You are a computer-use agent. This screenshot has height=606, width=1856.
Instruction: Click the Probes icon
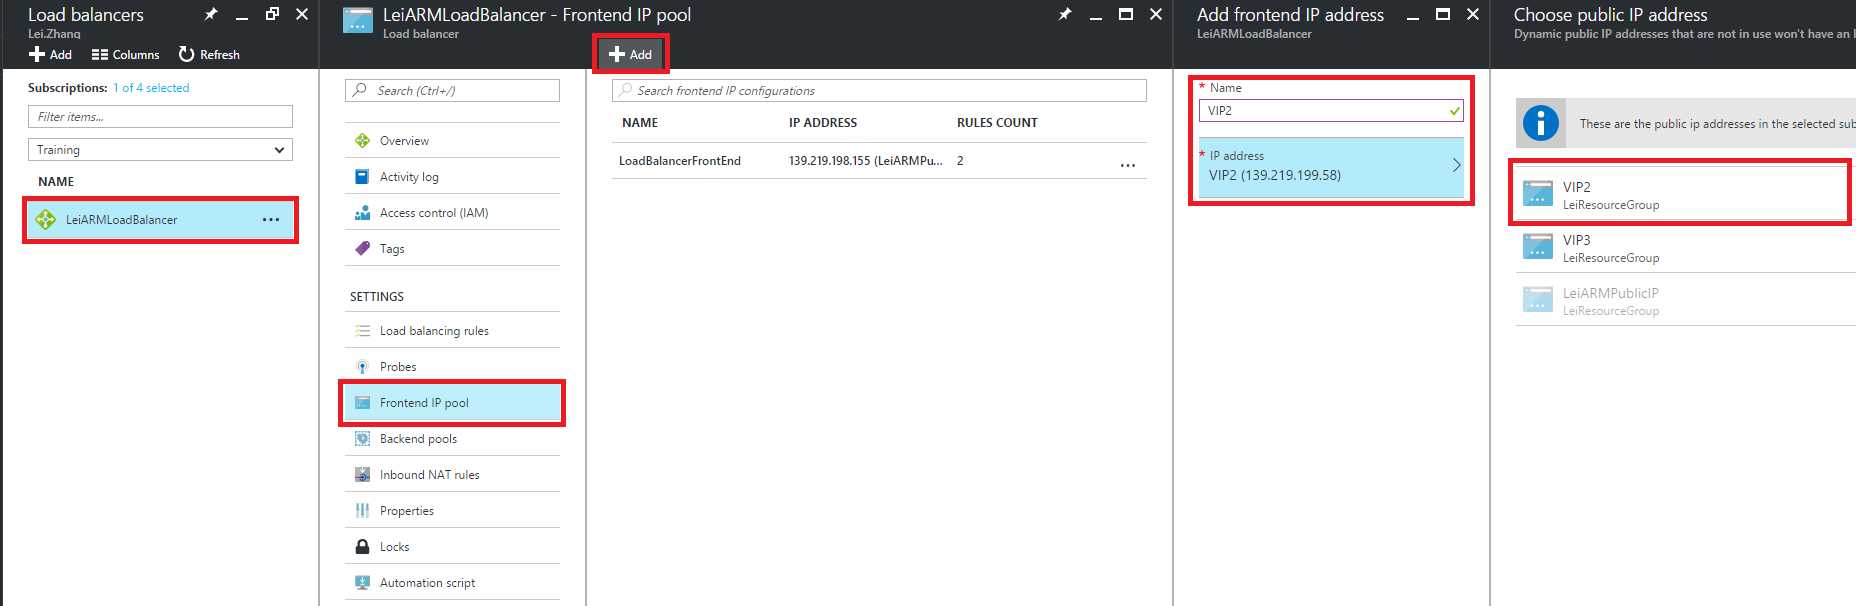362,367
